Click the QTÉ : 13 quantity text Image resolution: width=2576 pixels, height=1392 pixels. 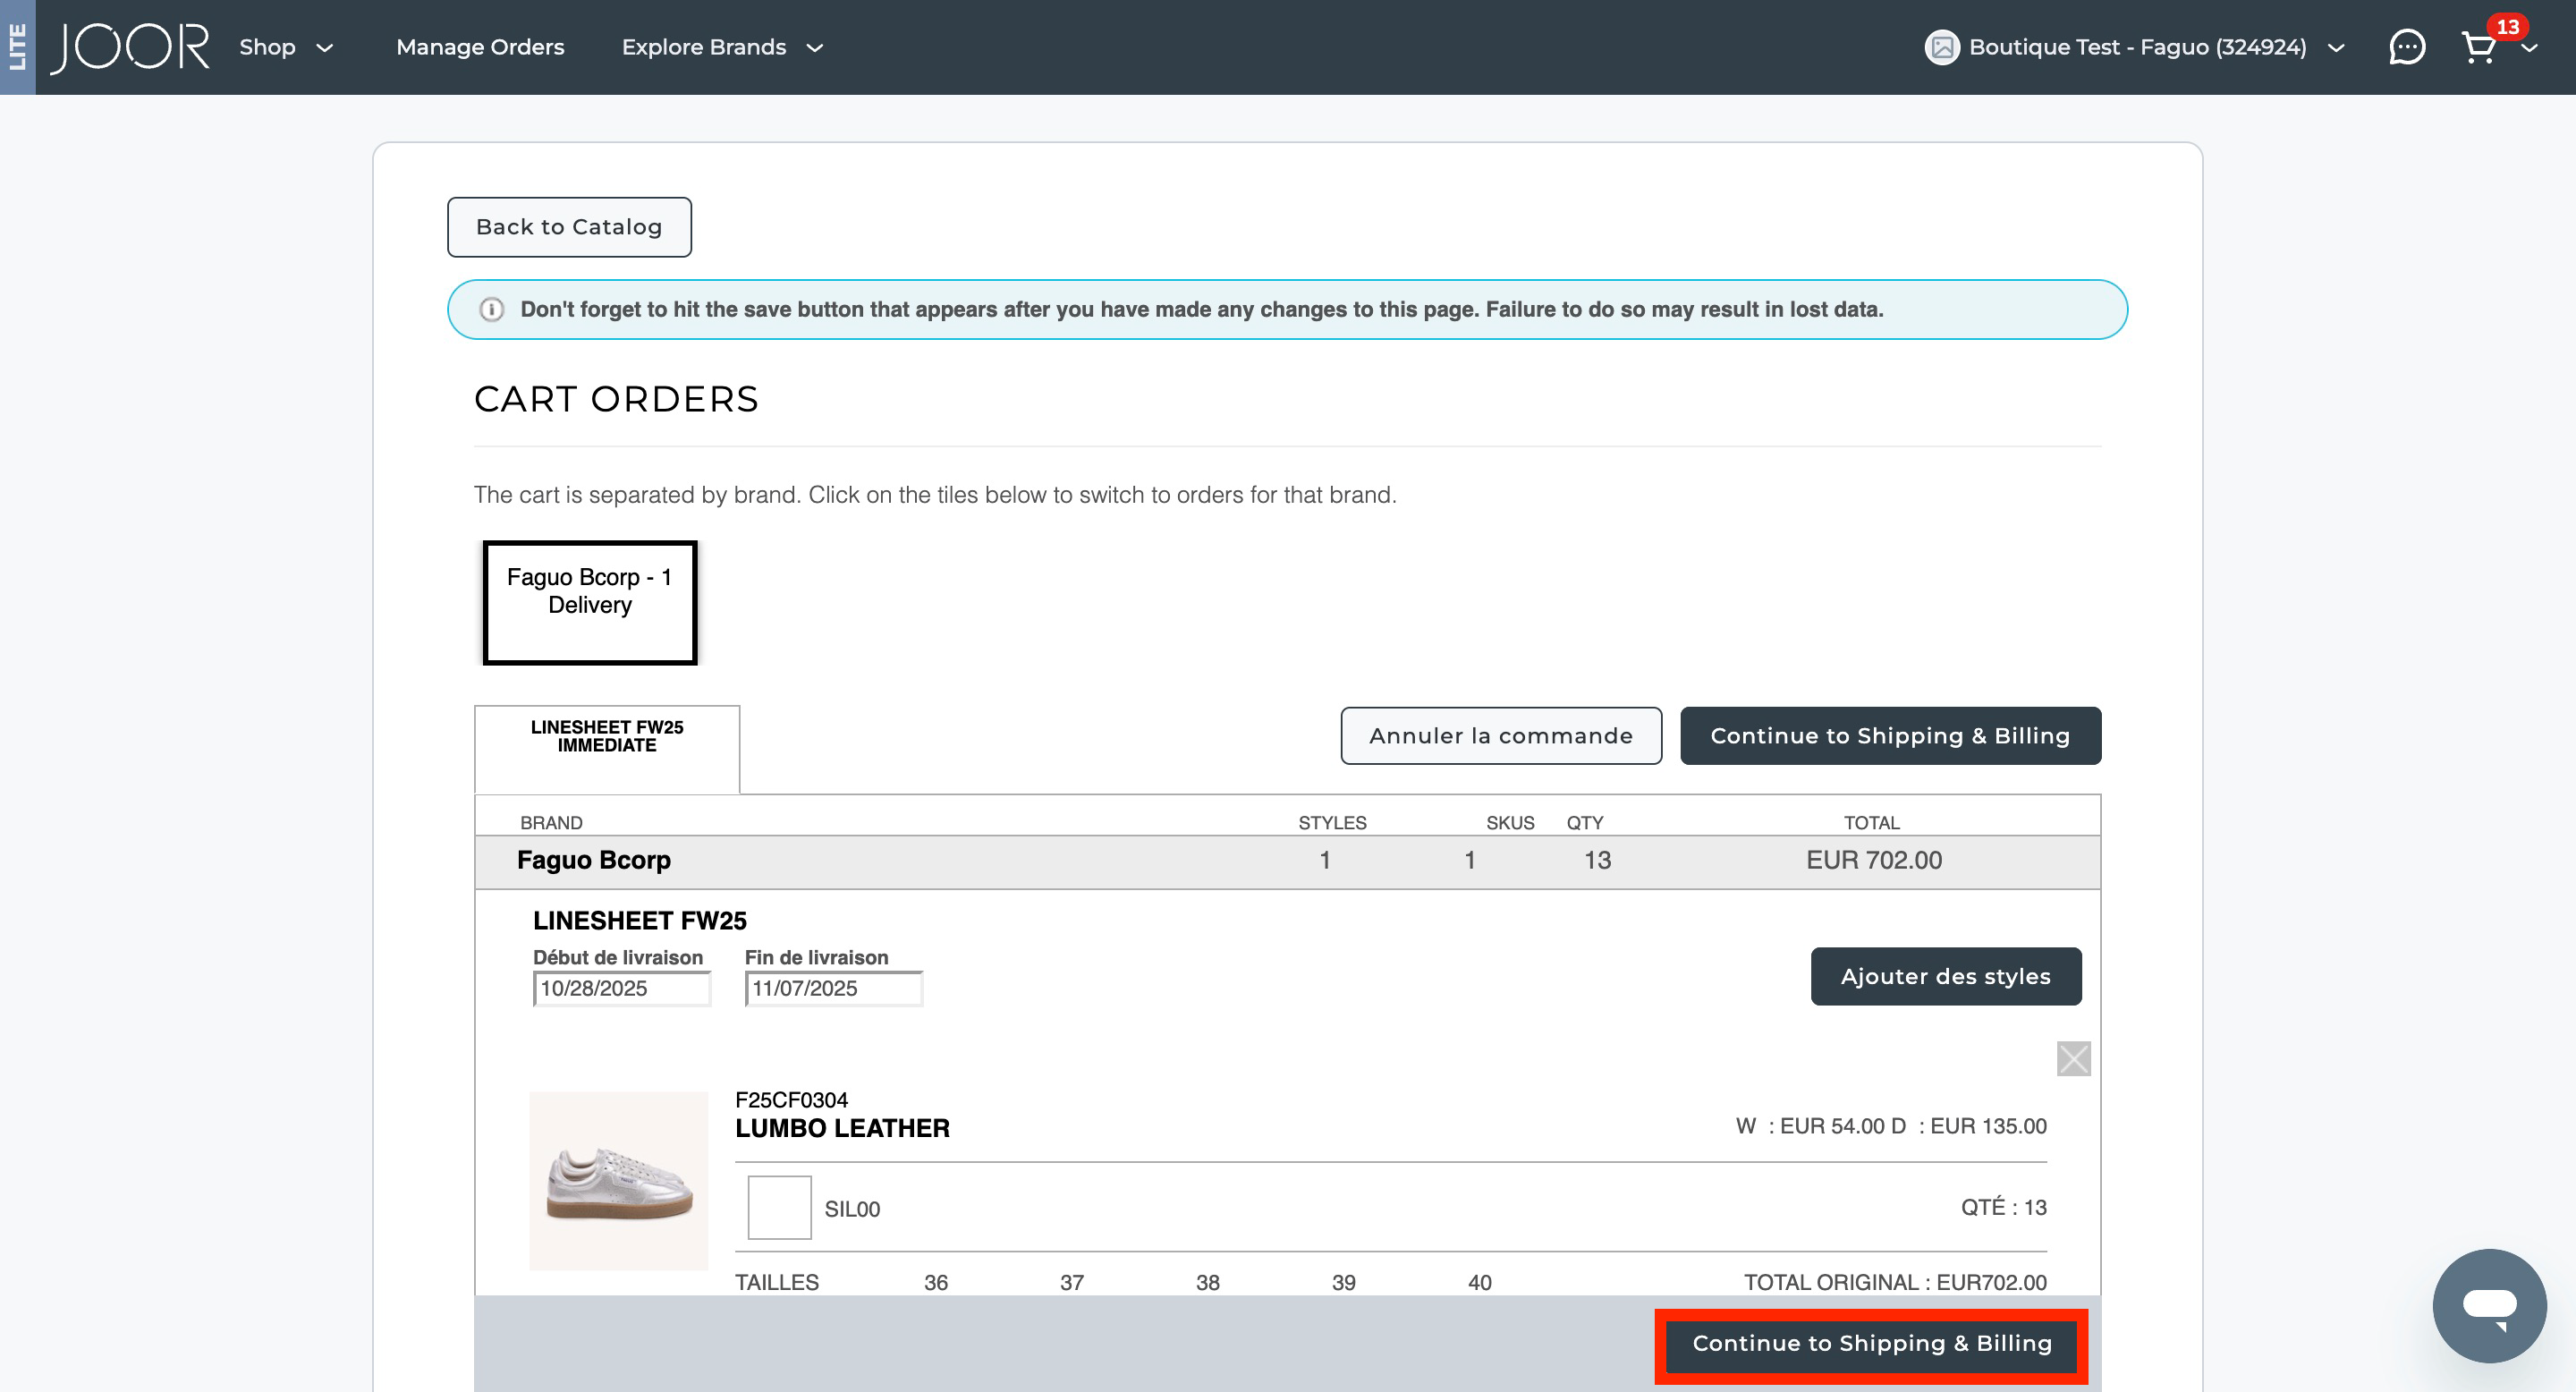[x=2004, y=1208]
